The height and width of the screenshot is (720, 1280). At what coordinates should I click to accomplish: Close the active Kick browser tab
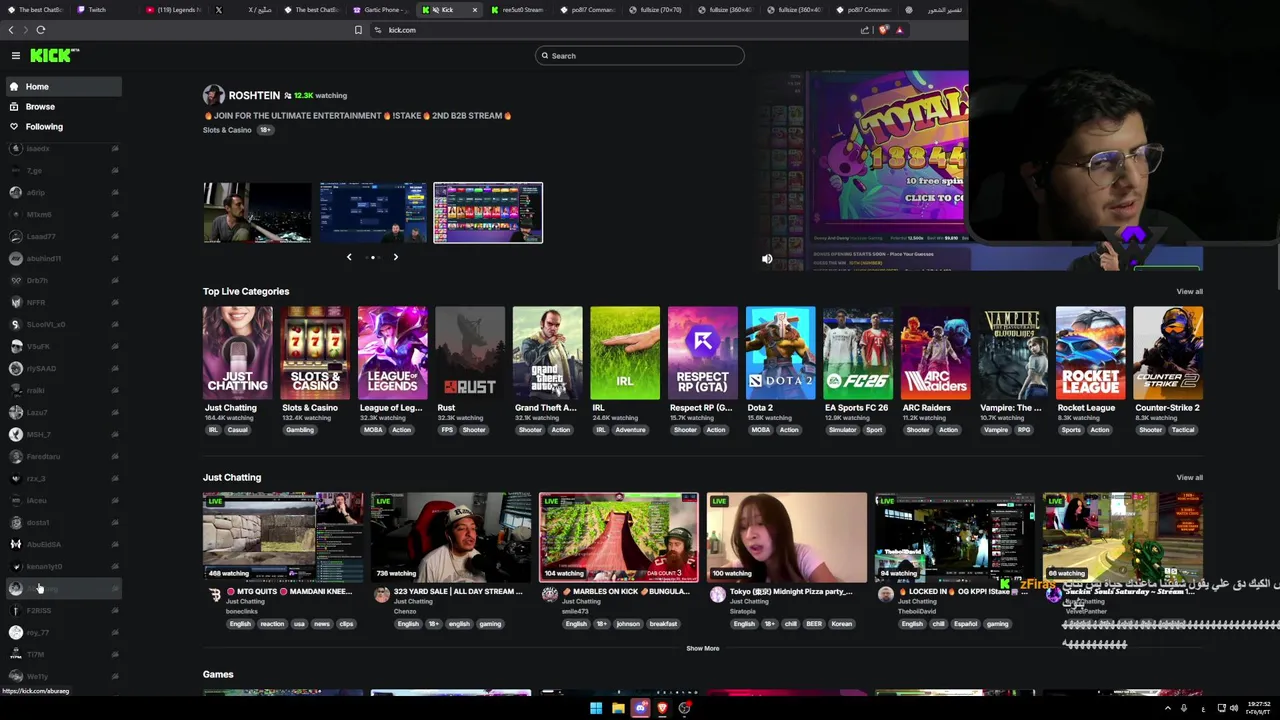click(475, 10)
